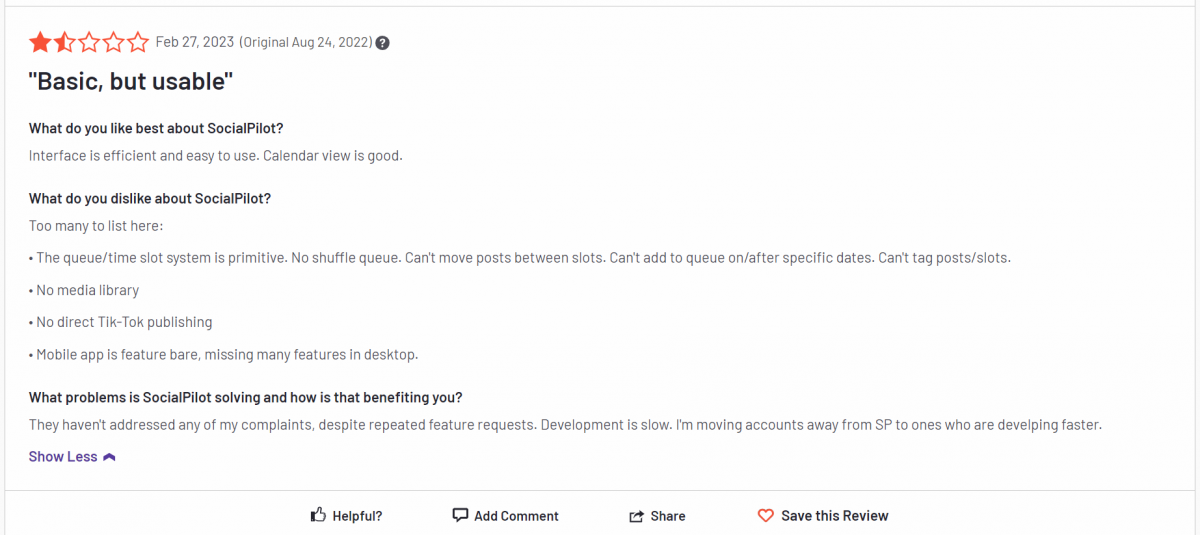Click the speech bubble comment icon

tap(460, 515)
